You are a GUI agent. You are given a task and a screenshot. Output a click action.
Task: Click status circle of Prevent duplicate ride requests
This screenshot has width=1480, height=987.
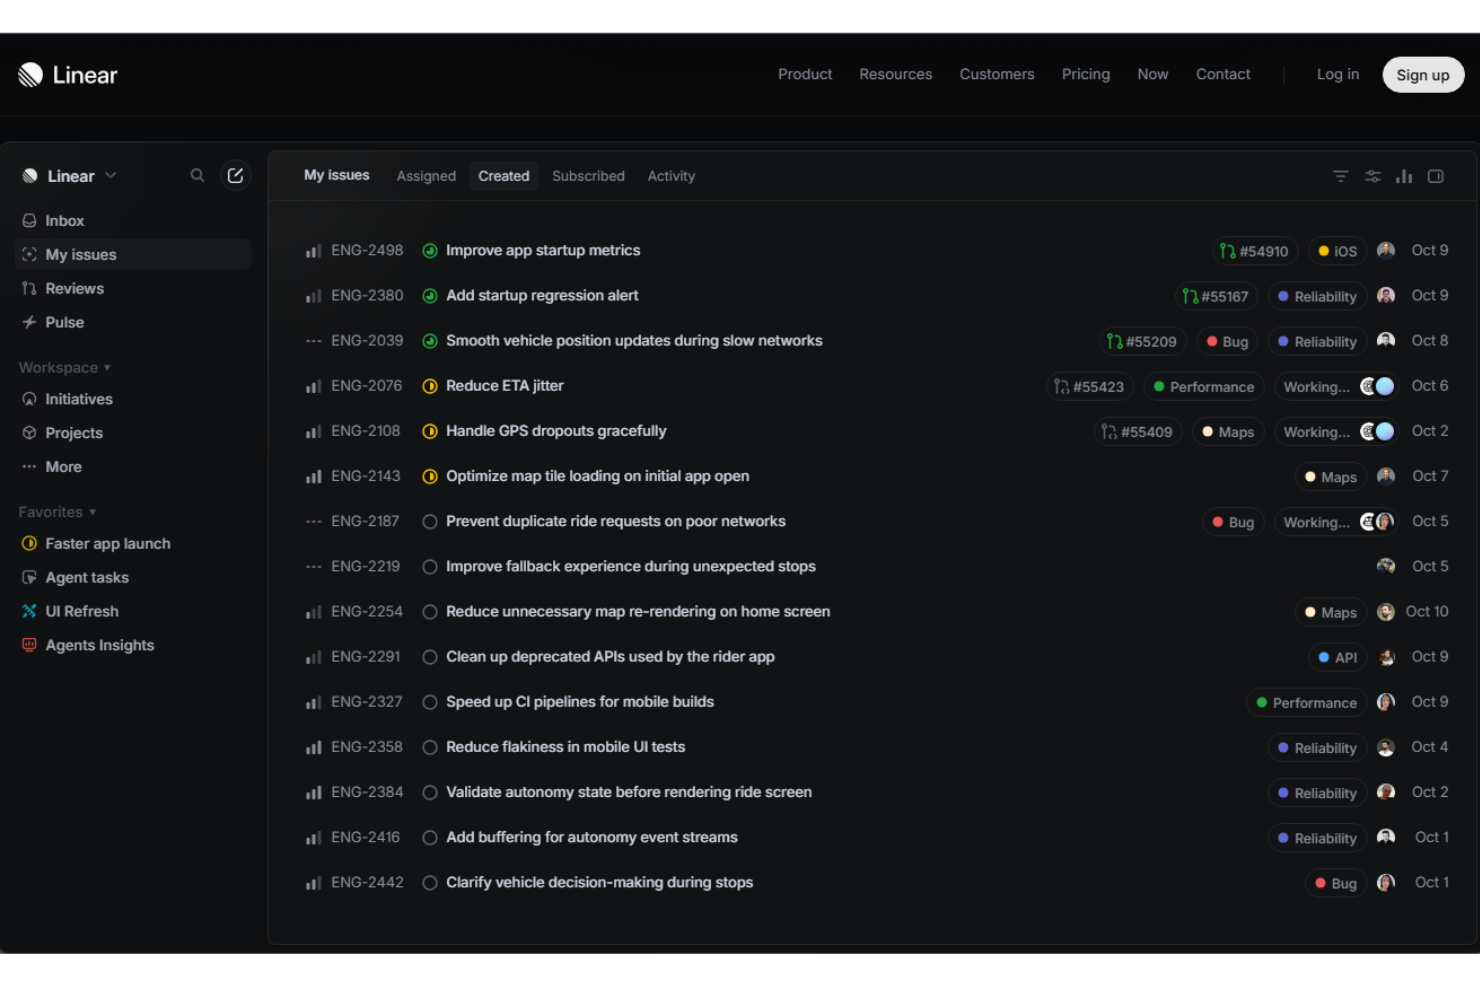[430, 521]
